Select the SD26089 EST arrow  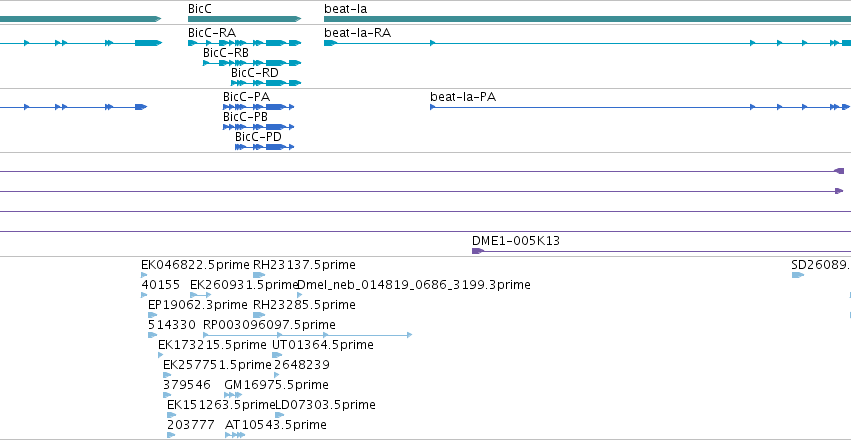(x=798, y=275)
